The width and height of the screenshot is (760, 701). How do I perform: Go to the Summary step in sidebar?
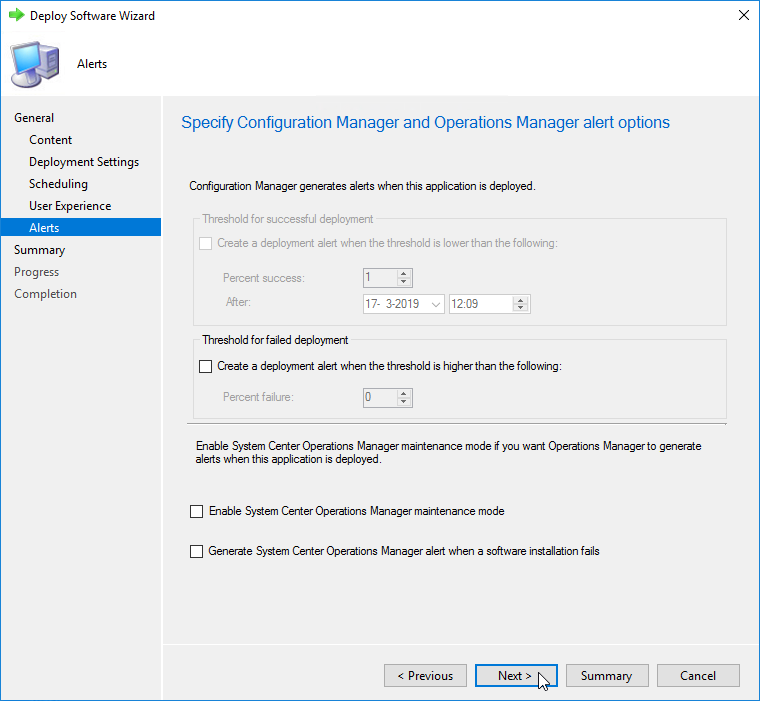click(39, 250)
